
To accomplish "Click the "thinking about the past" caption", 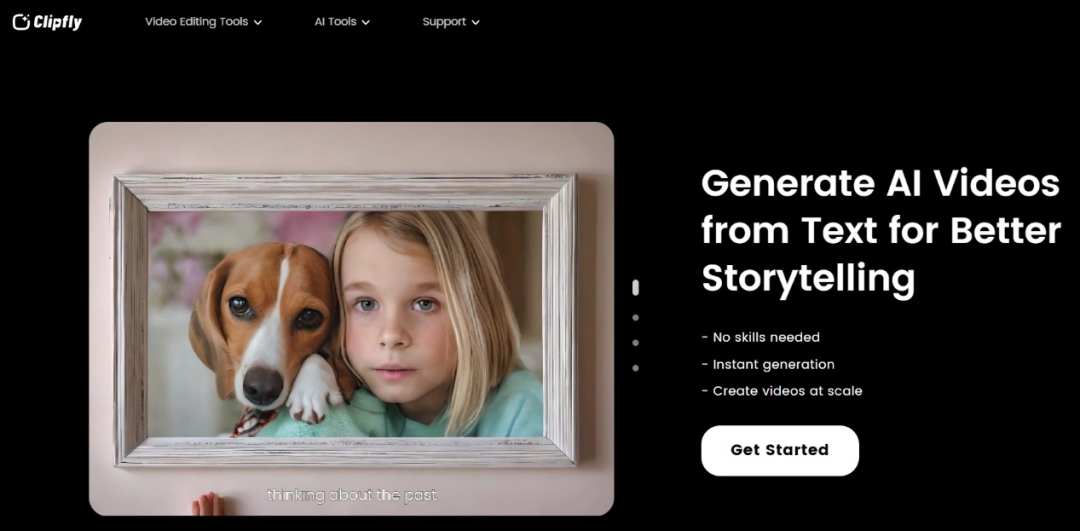I will pos(352,495).
